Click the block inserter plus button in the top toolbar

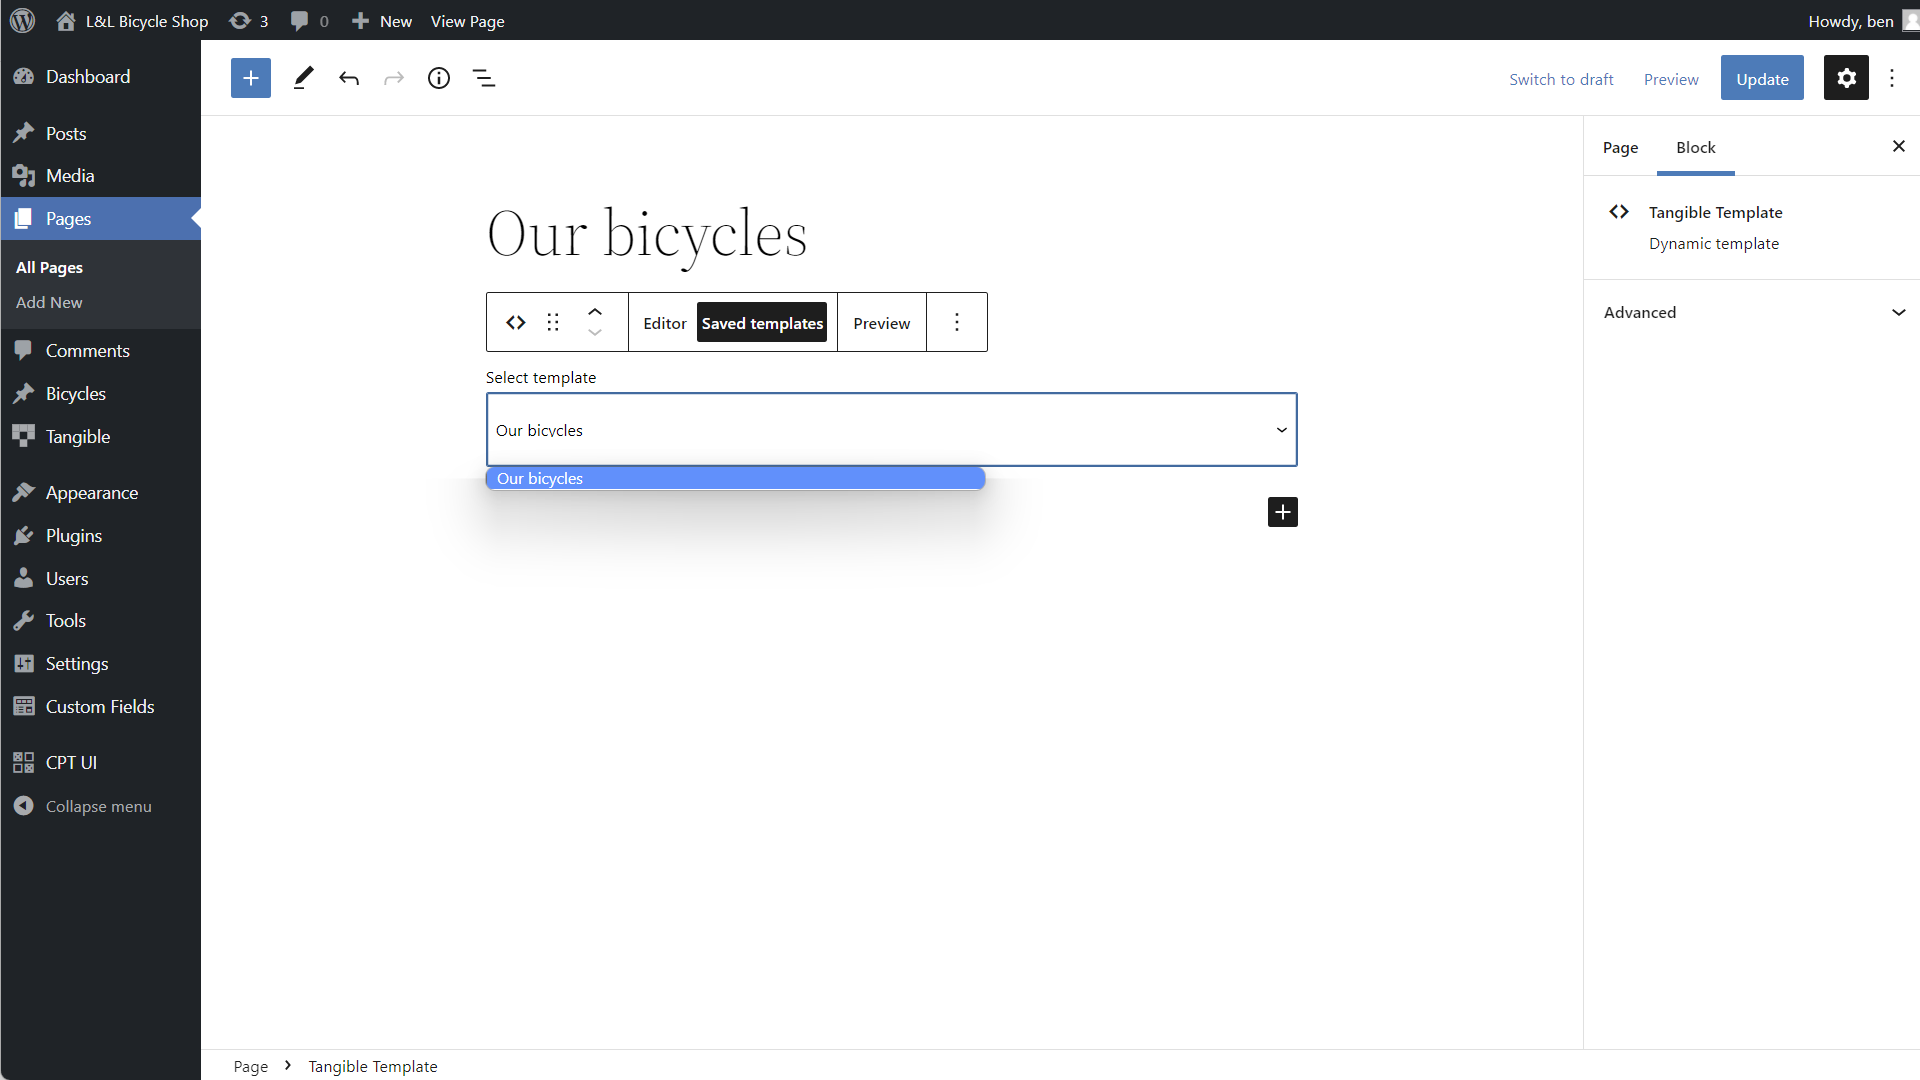[250, 78]
